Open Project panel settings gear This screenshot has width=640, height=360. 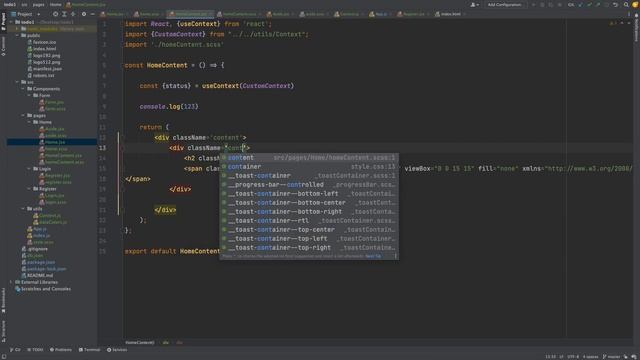(84, 14)
